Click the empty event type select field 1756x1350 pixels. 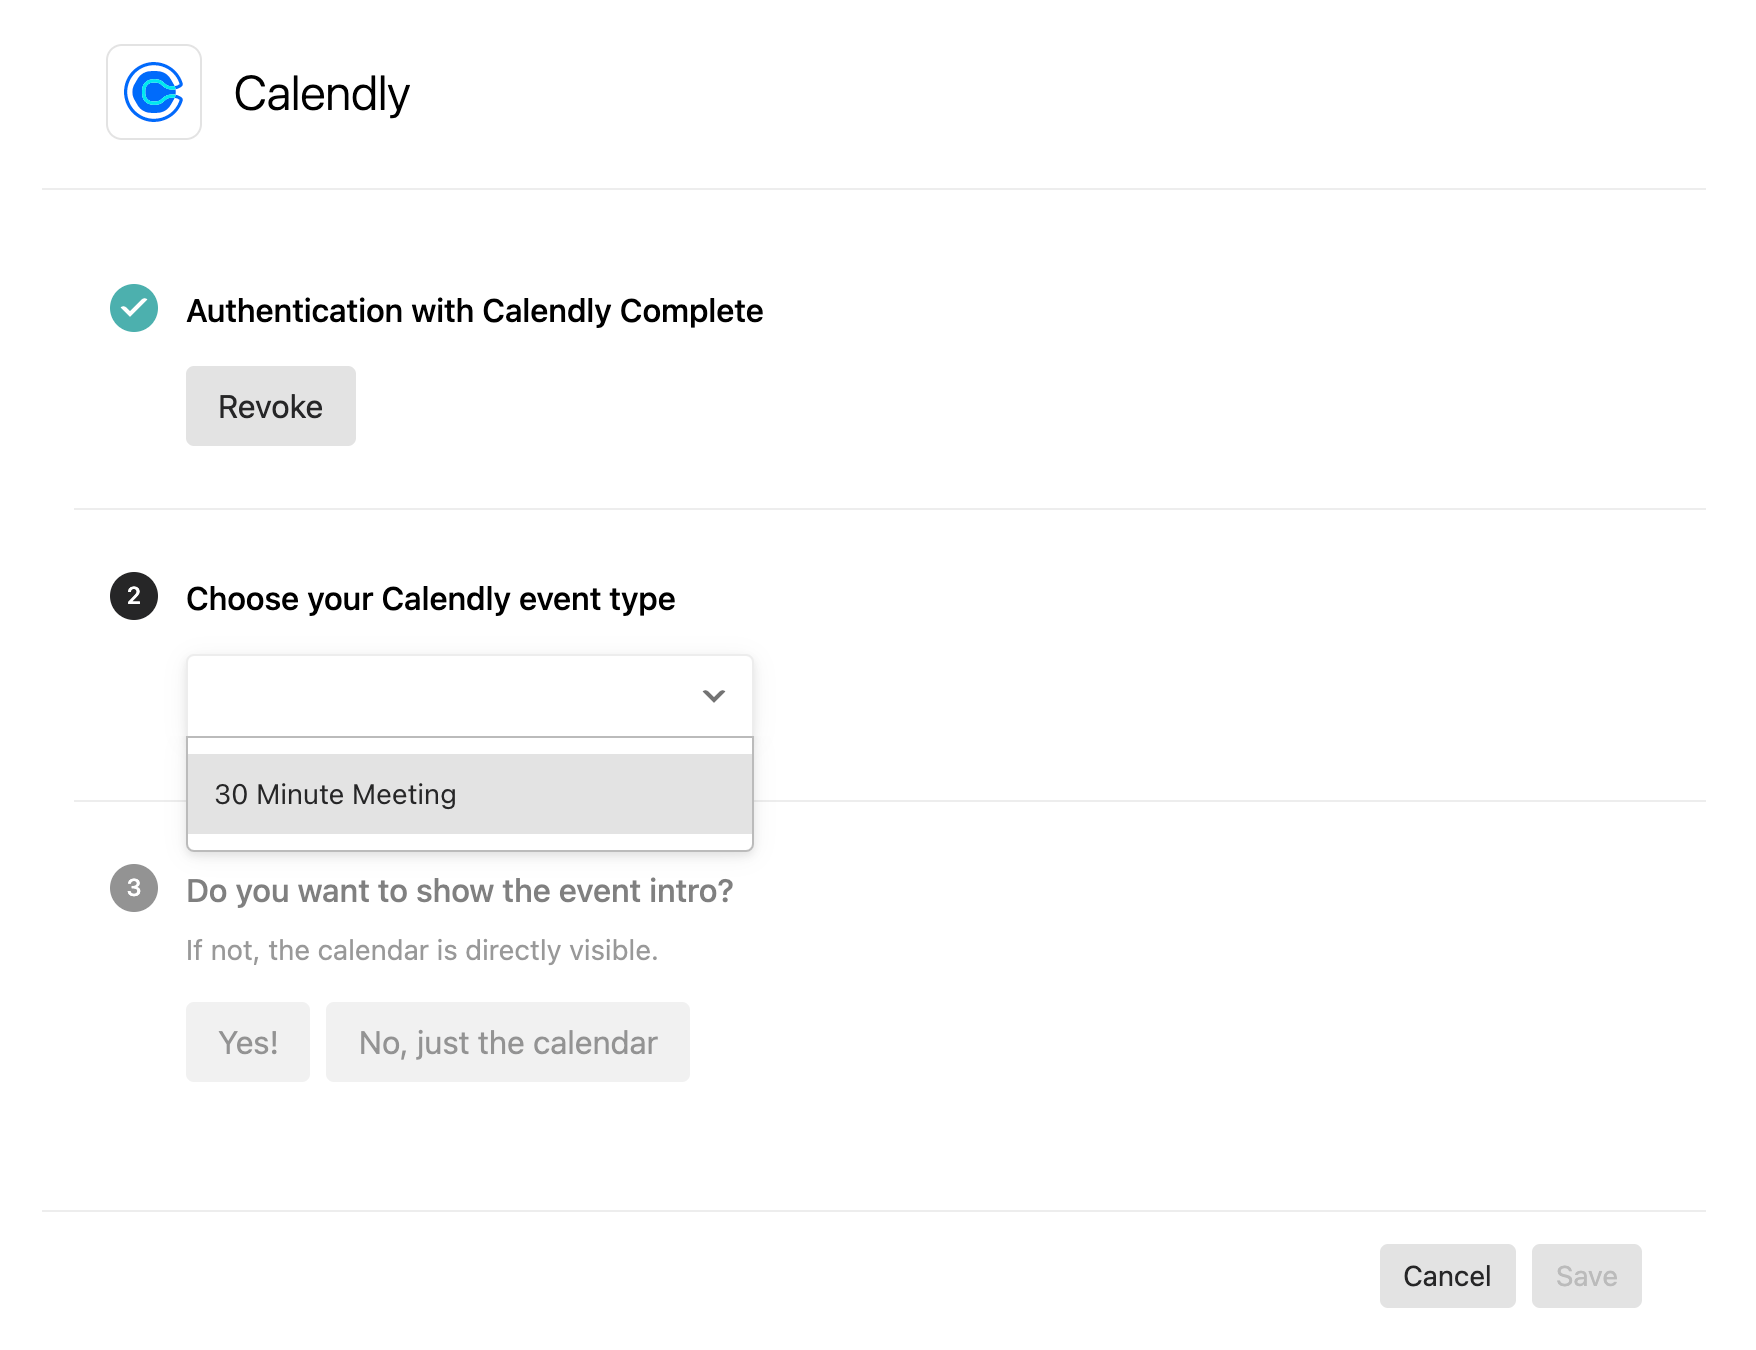tap(470, 696)
